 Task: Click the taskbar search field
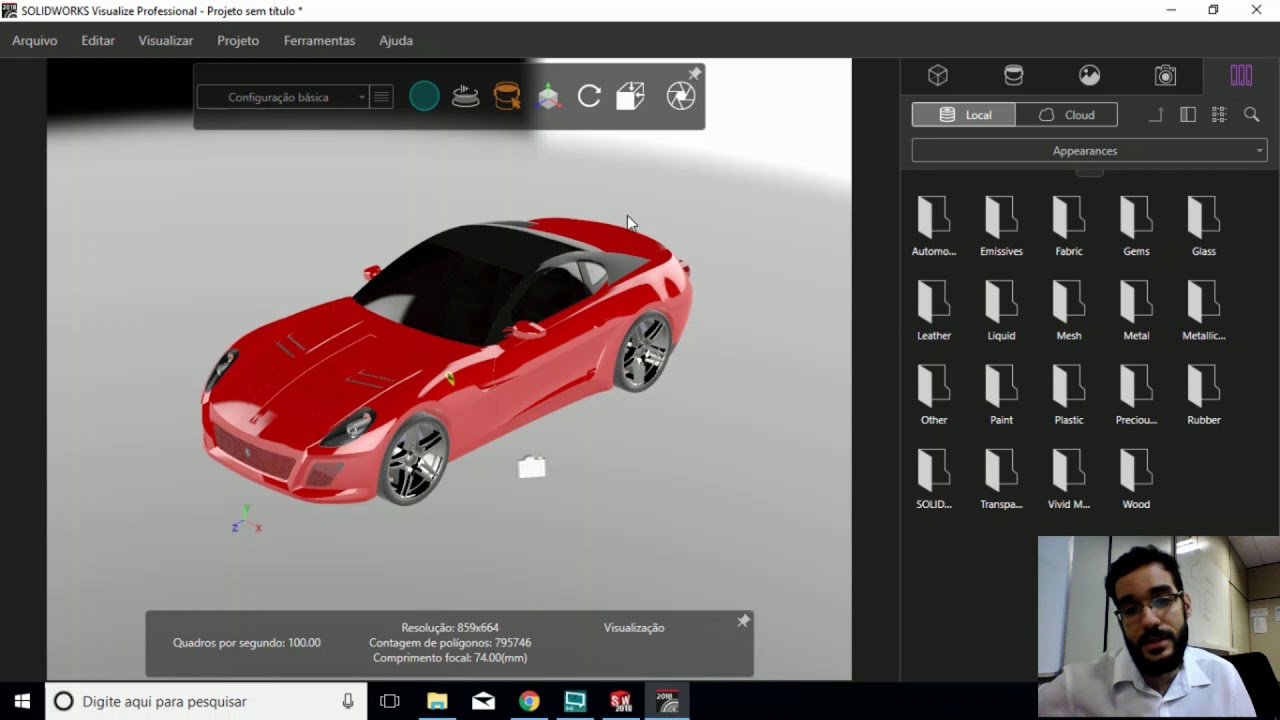tap(206, 701)
